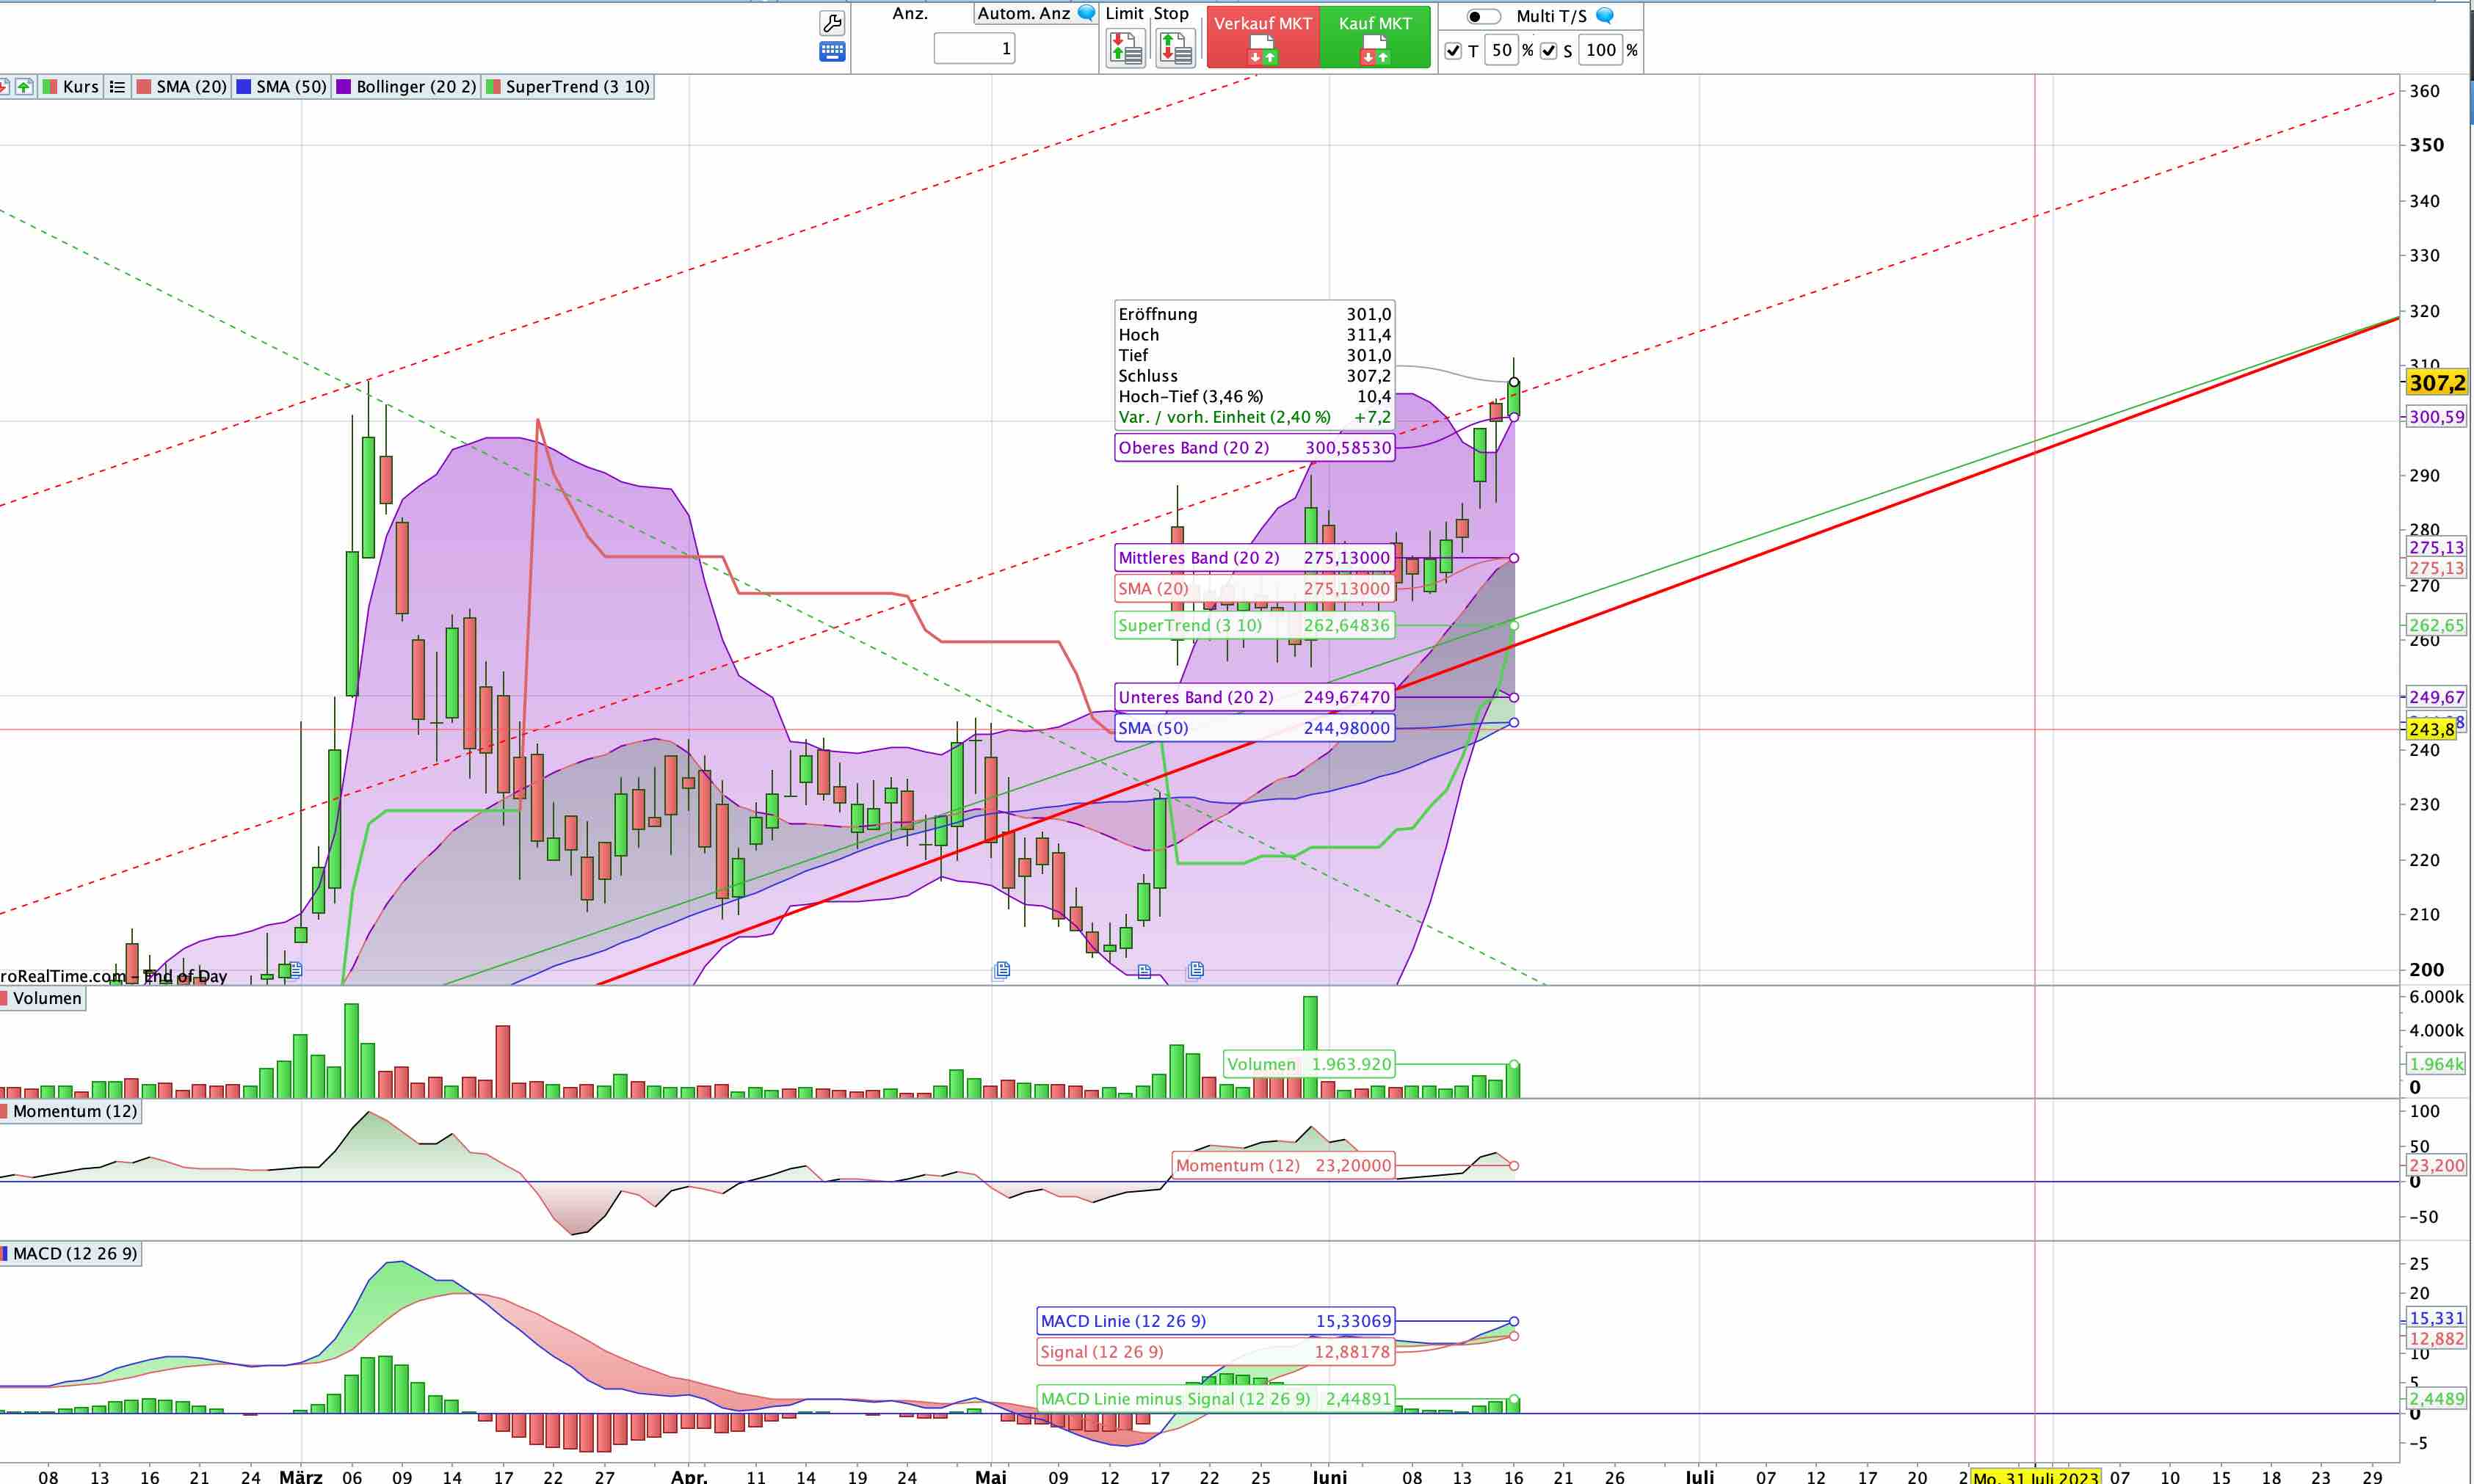
Task: Open the Bollinger (20 2) indicator settings
Action: [x=415, y=87]
